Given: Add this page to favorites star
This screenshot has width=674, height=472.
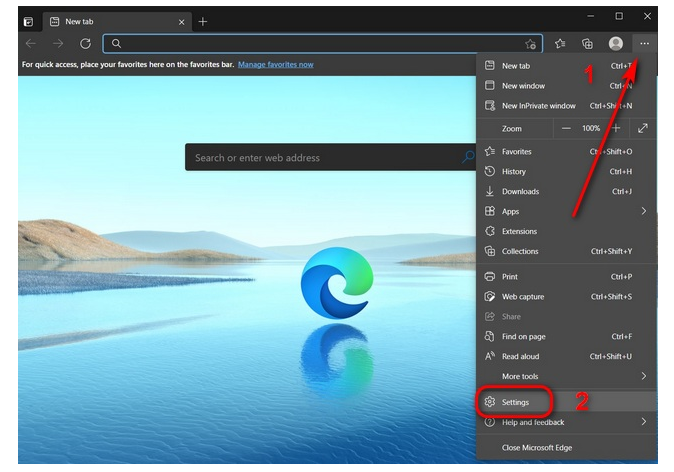Looking at the screenshot, I should pyautogui.click(x=531, y=44).
